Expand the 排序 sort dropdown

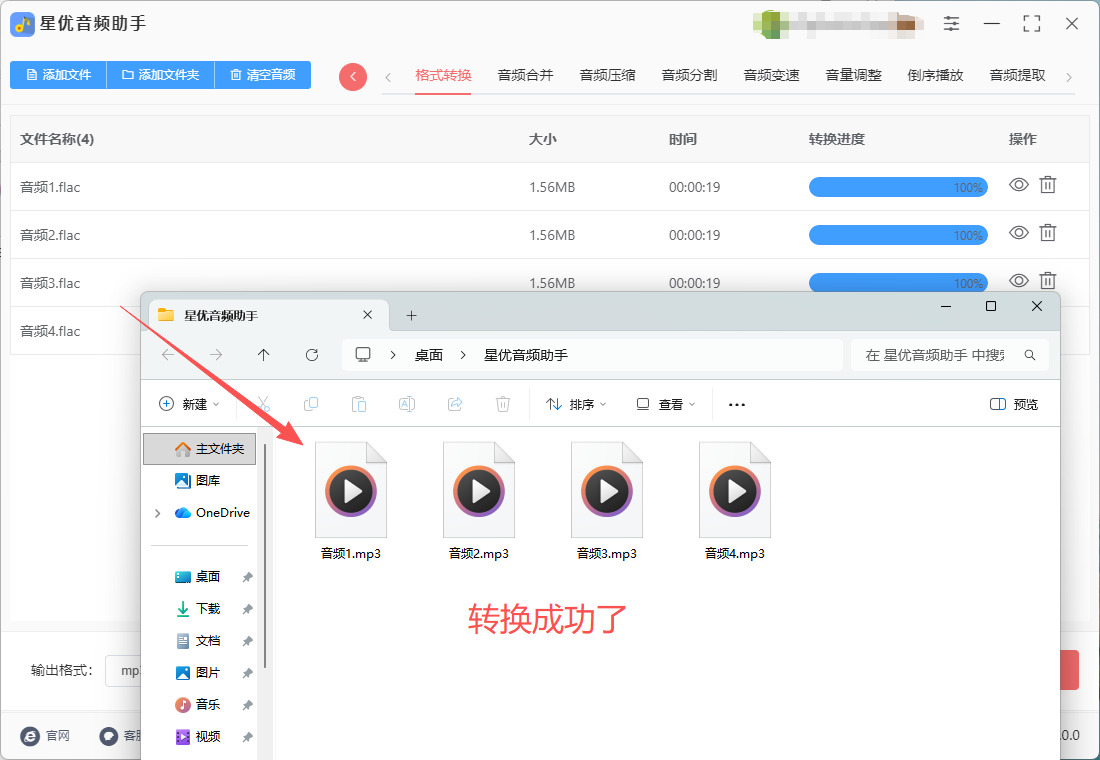tap(575, 405)
